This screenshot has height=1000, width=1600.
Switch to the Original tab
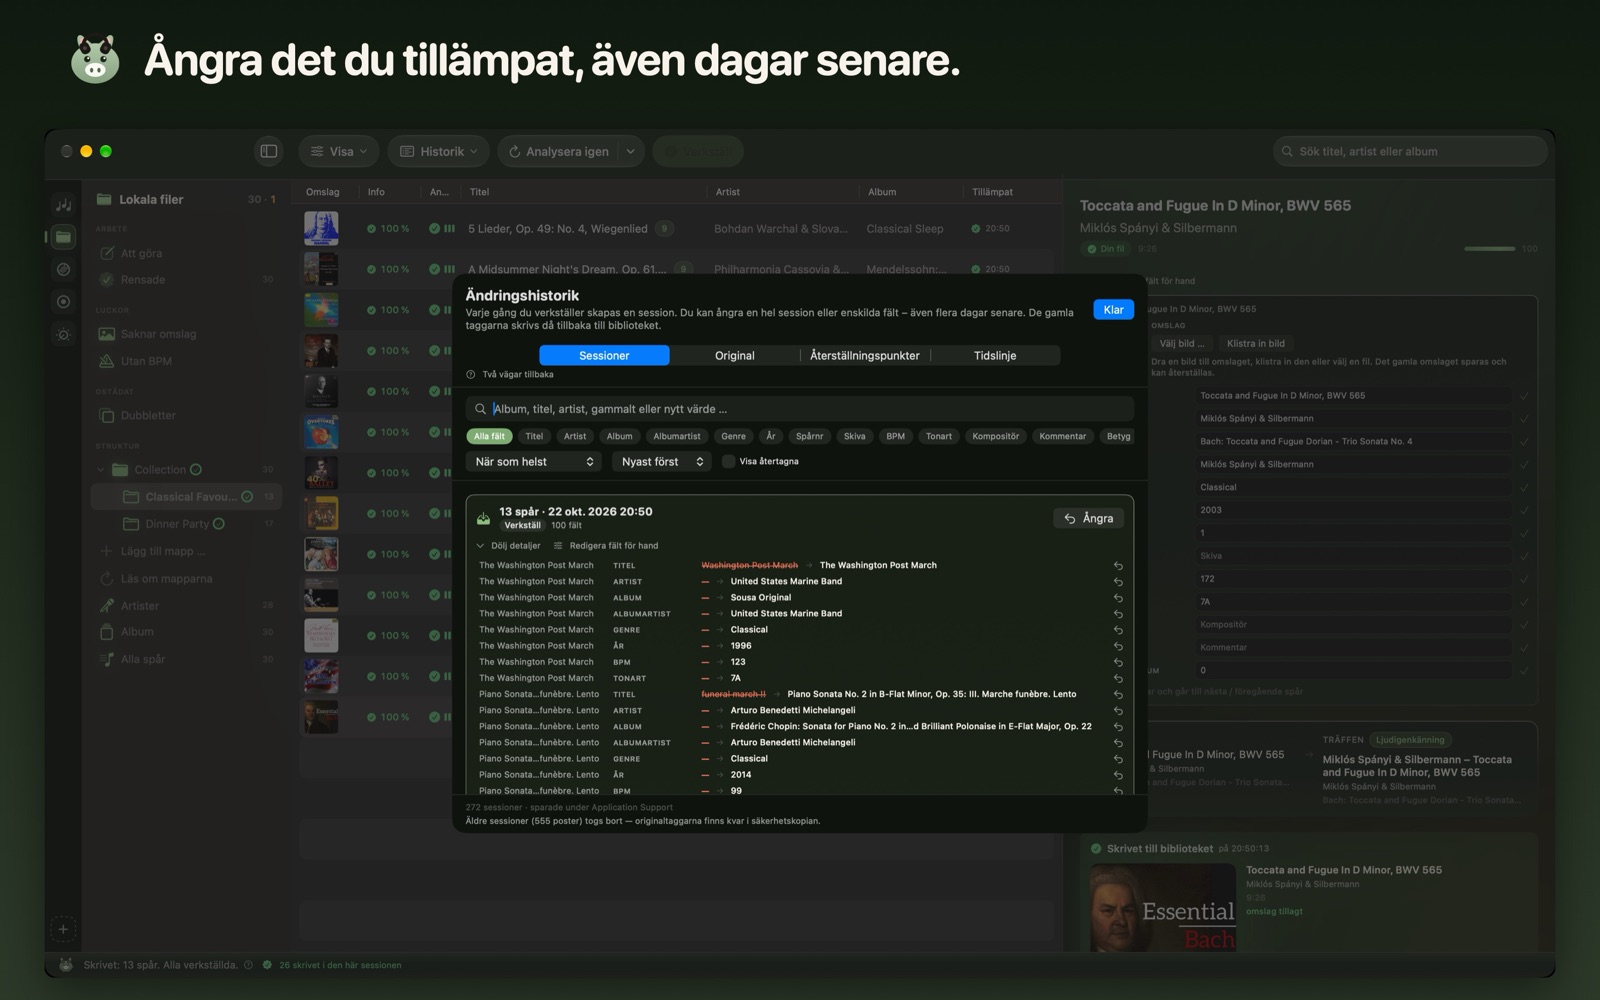734,355
